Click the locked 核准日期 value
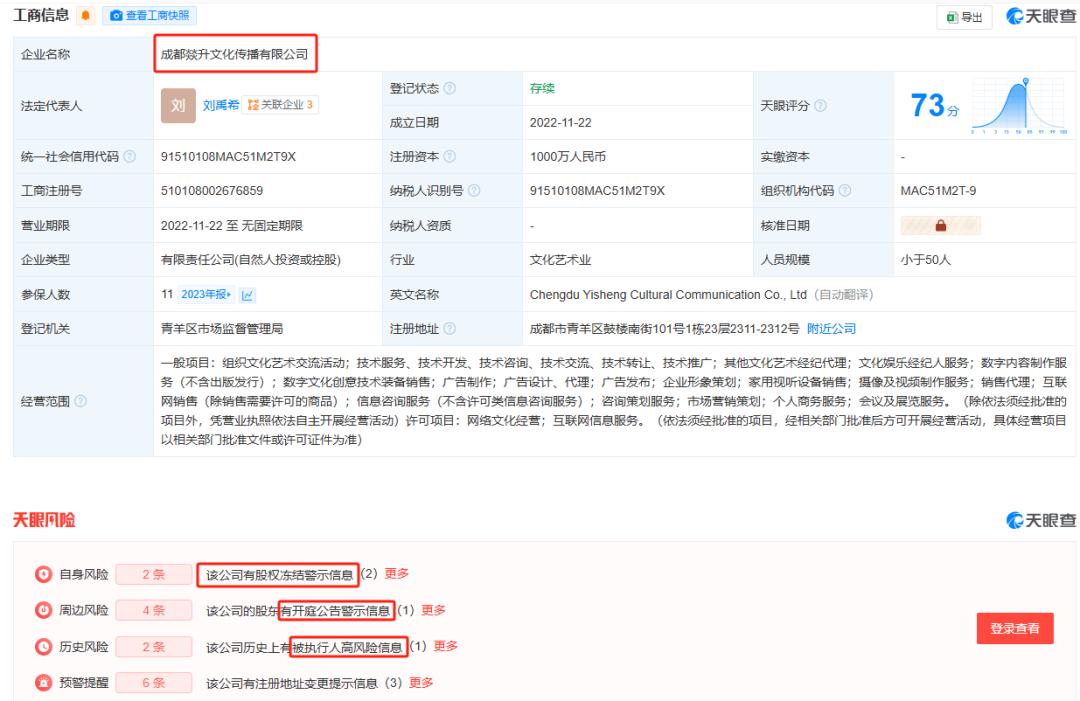The height and width of the screenshot is (701, 1080). pyautogui.click(x=939, y=226)
